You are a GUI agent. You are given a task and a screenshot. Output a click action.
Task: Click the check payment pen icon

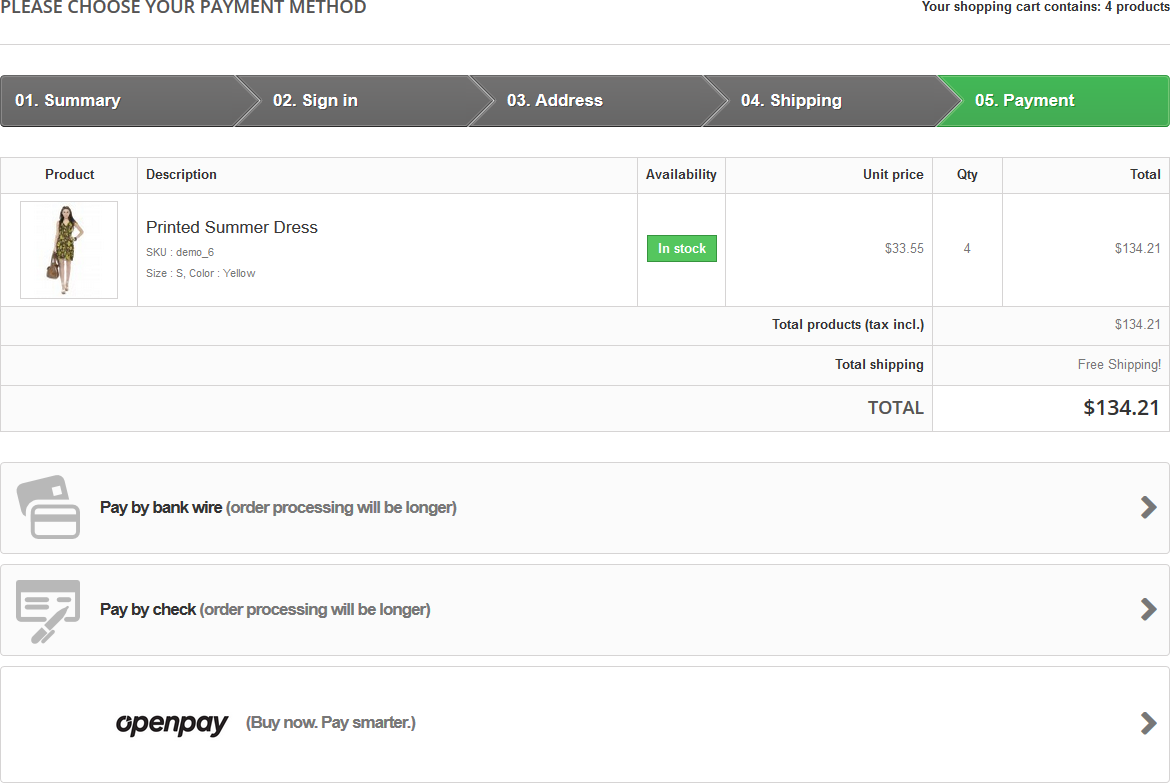click(48, 610)
